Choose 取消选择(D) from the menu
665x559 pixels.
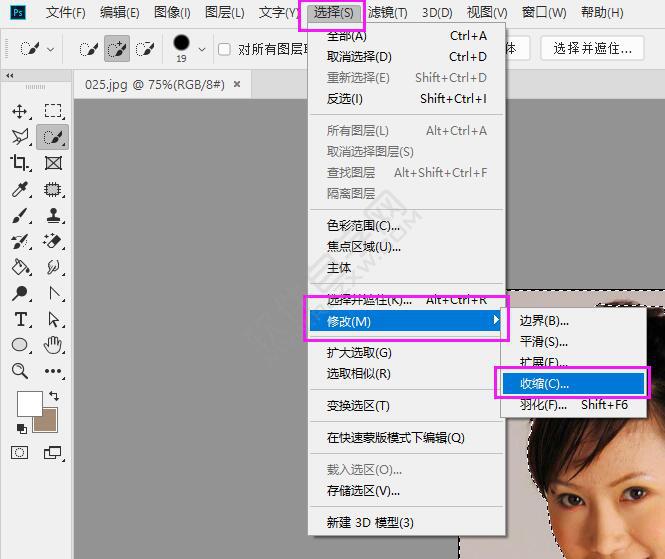tap(406, 56)
